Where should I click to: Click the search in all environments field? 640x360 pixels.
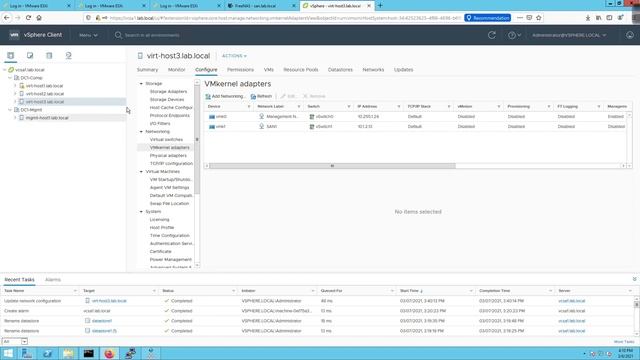tap(152, 36)
